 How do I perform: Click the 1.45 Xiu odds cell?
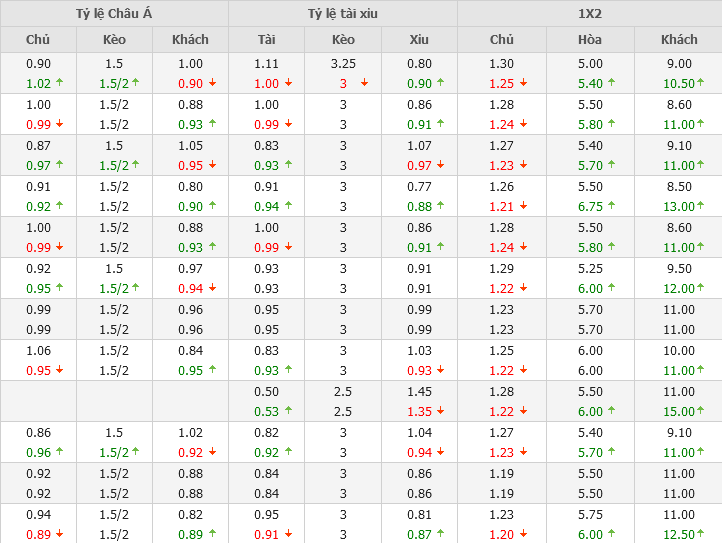(x=419, y=391)
